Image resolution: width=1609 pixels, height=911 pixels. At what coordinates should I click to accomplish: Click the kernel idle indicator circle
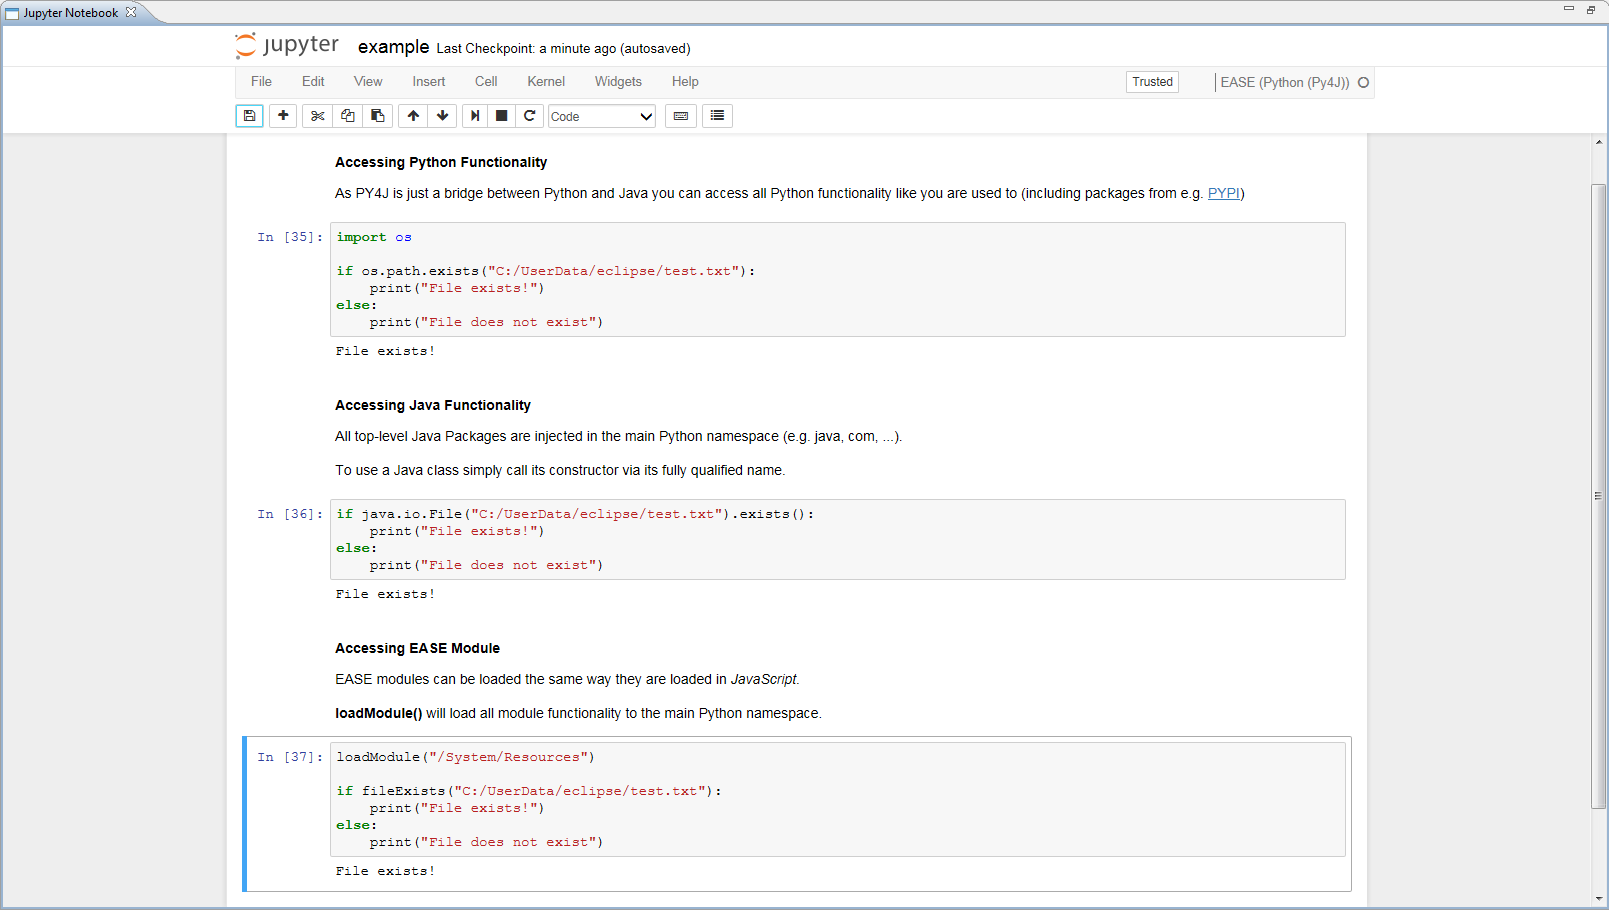[x=1363, y=82]
